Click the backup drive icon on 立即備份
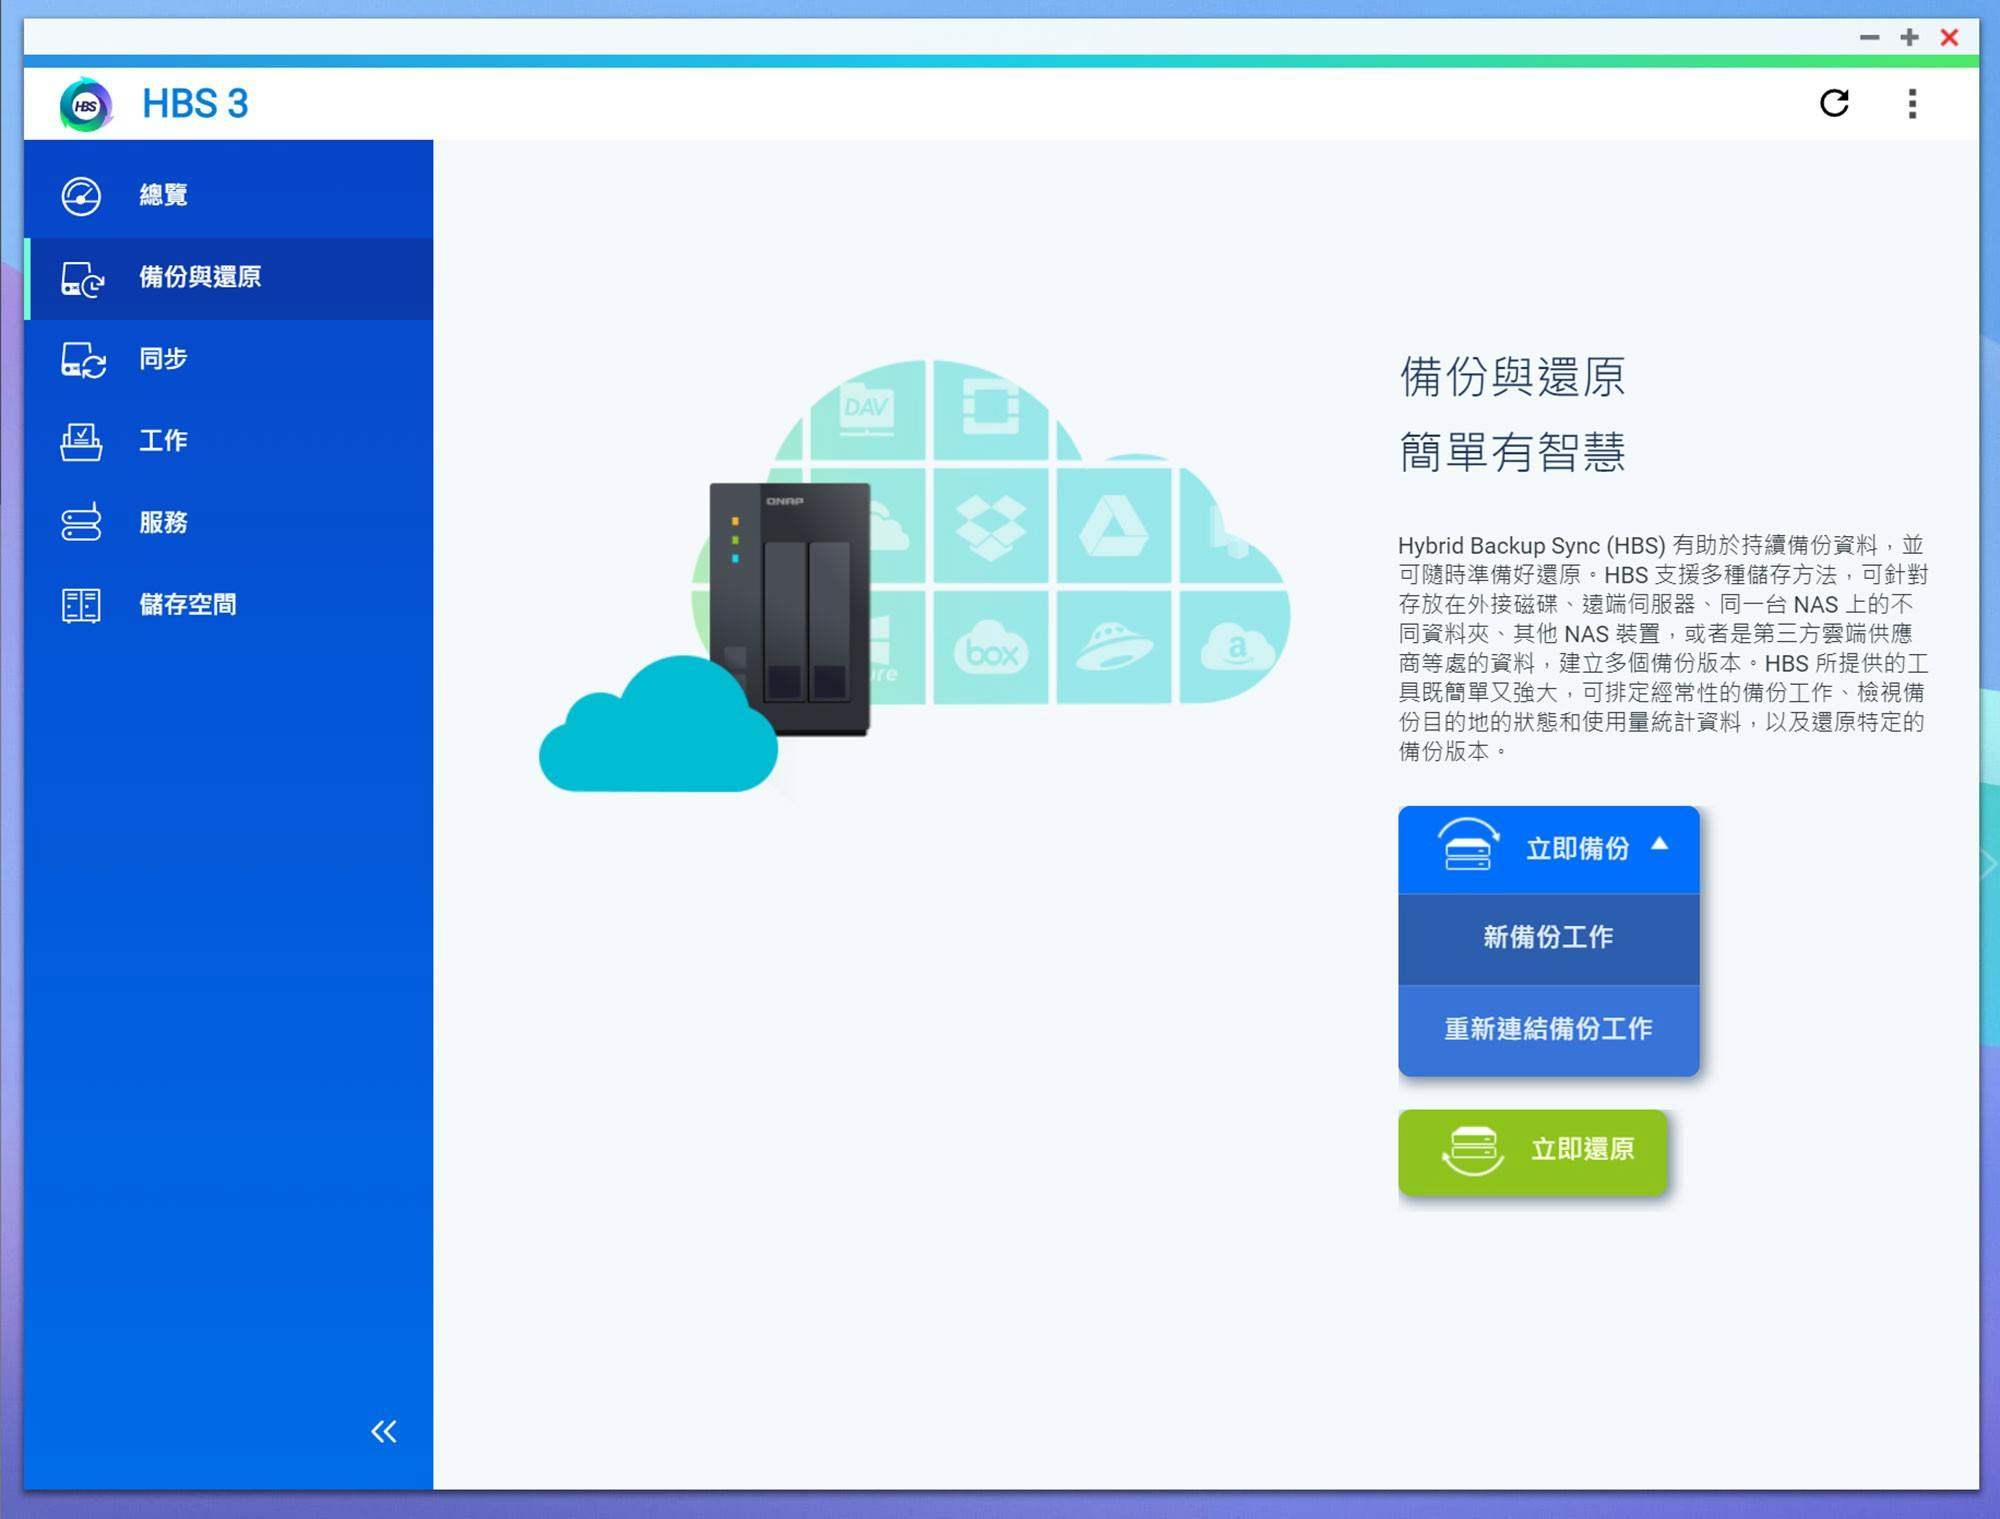This screenshot has height=1519, width=2000. (x=1468, y=846)
